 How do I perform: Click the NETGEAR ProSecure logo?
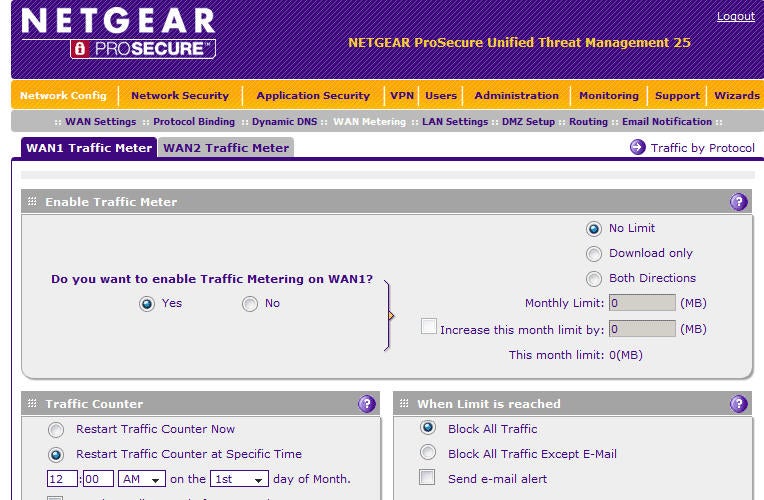(118, 33)
